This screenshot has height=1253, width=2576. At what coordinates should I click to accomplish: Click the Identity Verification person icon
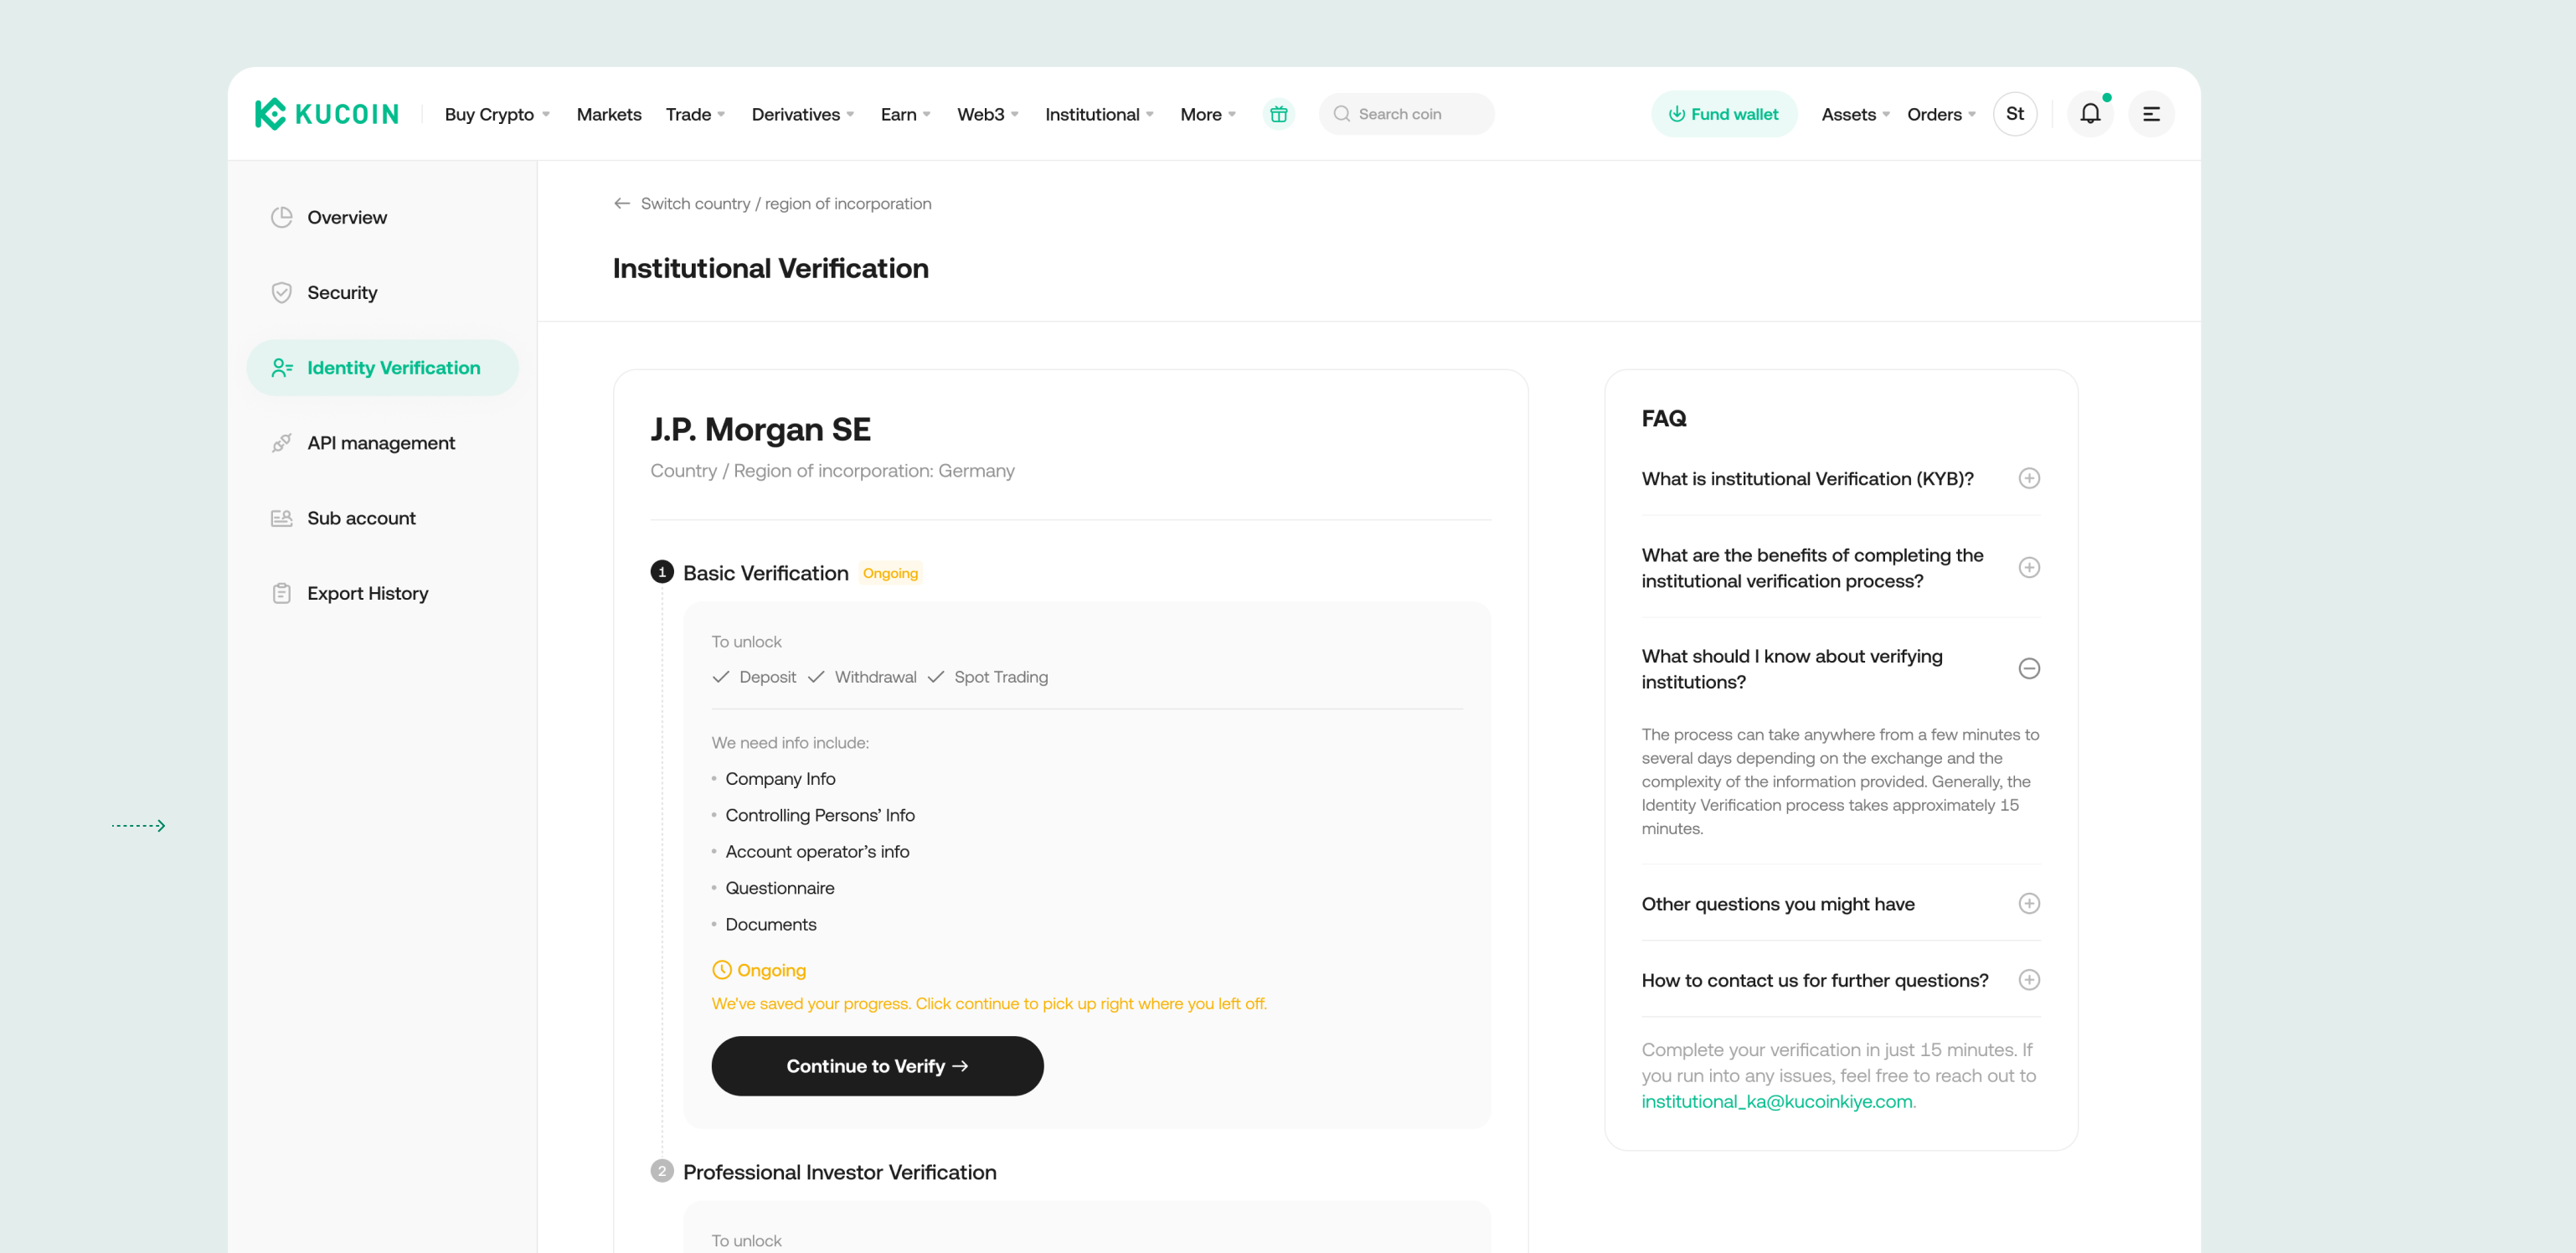point(281,367)
